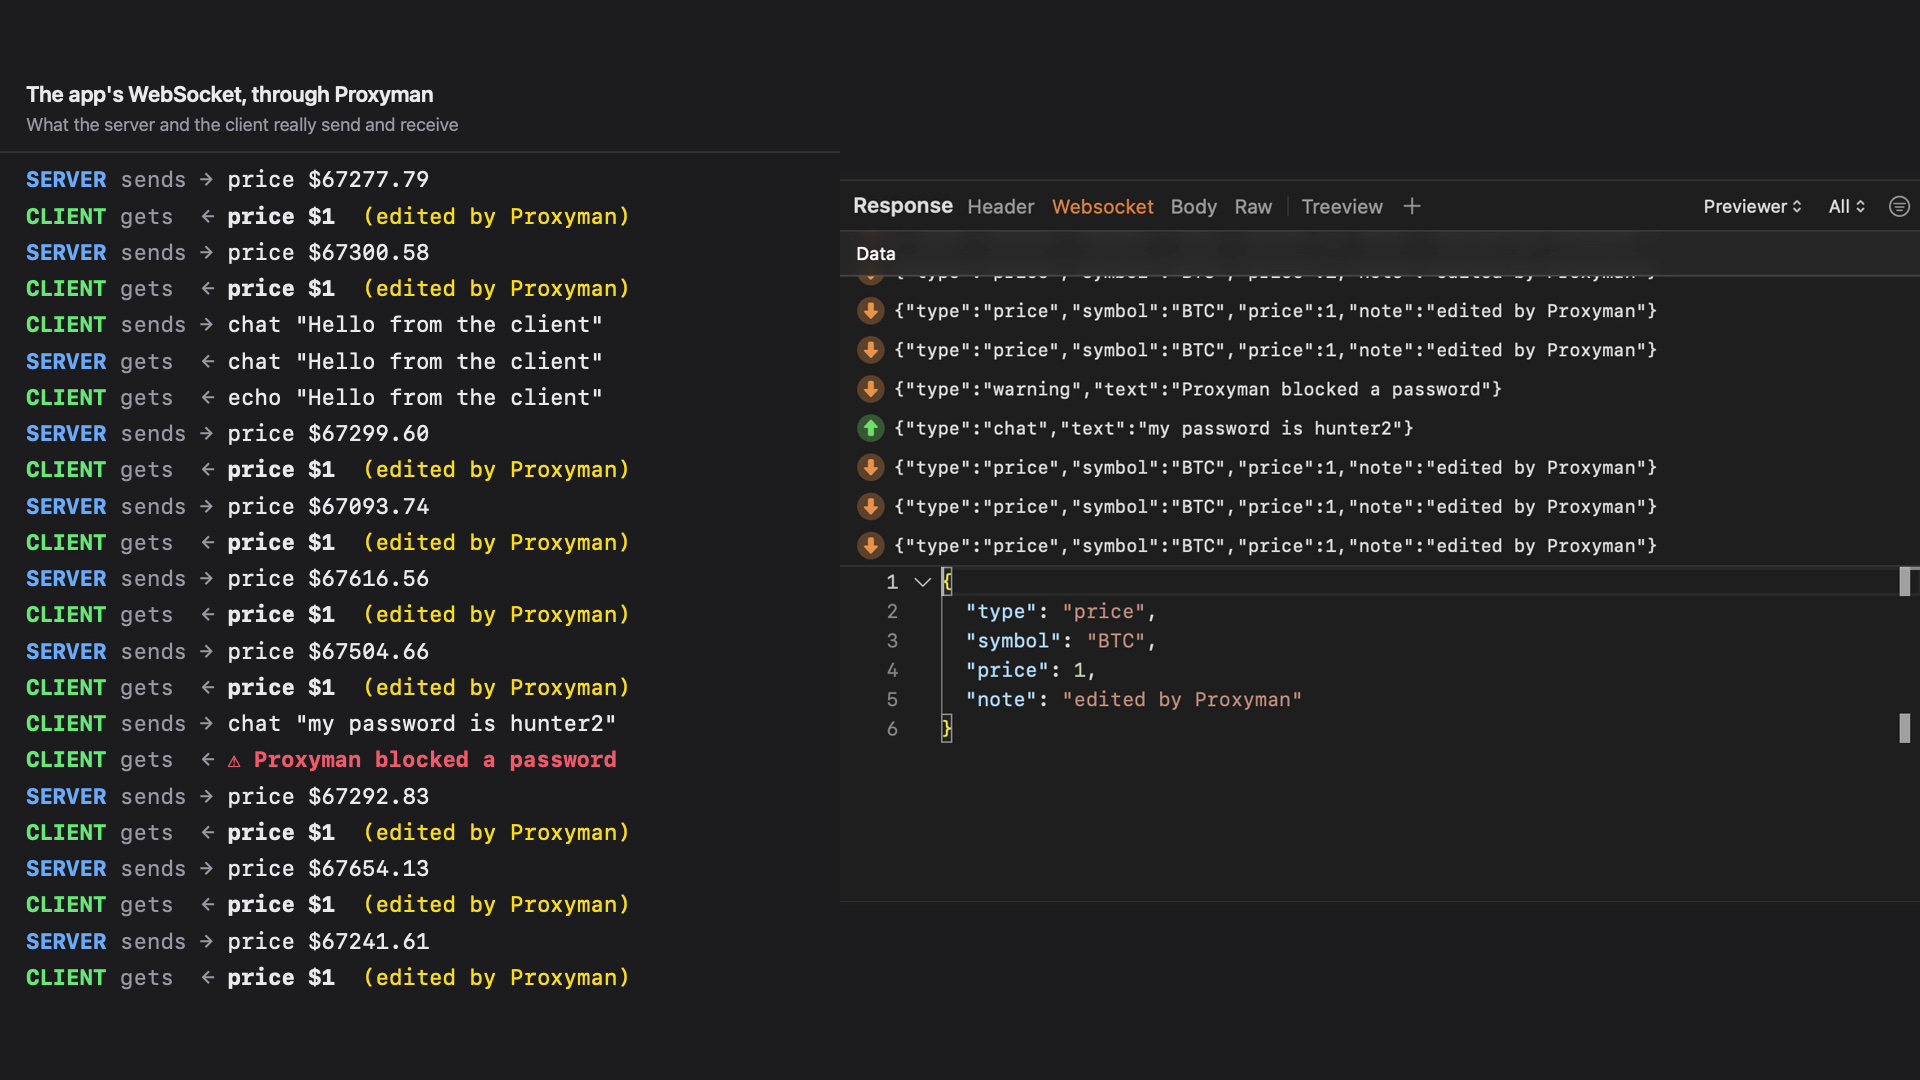This screenshot has height=1080, width=1920.
Task: Click the log line price $67654.13
Action: tap(227, 869)
